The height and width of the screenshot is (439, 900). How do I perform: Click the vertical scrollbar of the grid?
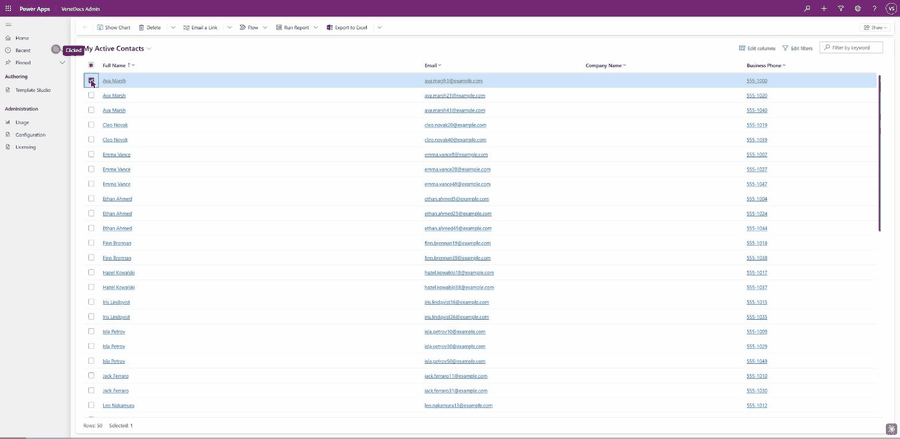coord(879,153)
